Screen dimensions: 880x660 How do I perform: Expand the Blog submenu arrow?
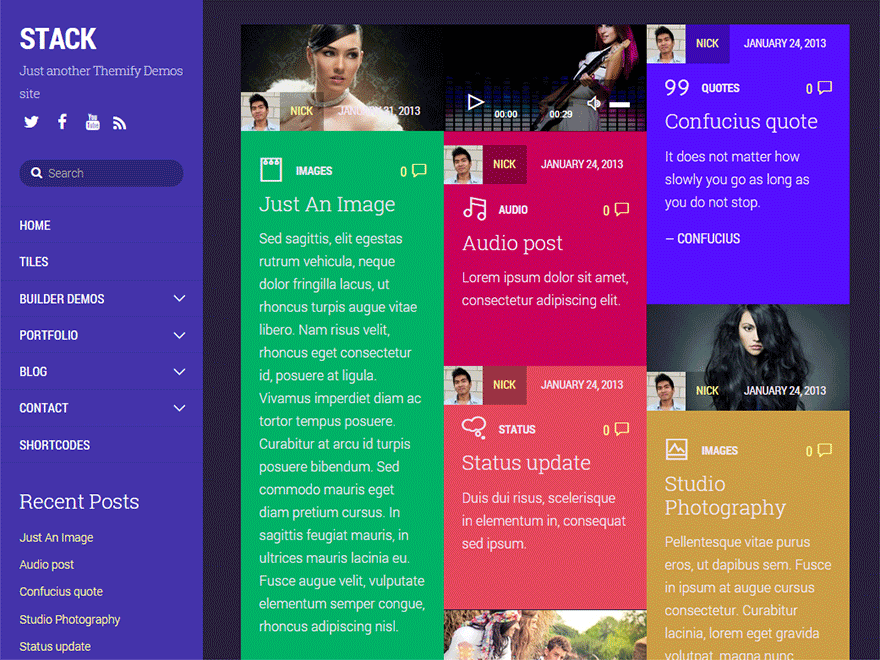[x=180, y=371]
